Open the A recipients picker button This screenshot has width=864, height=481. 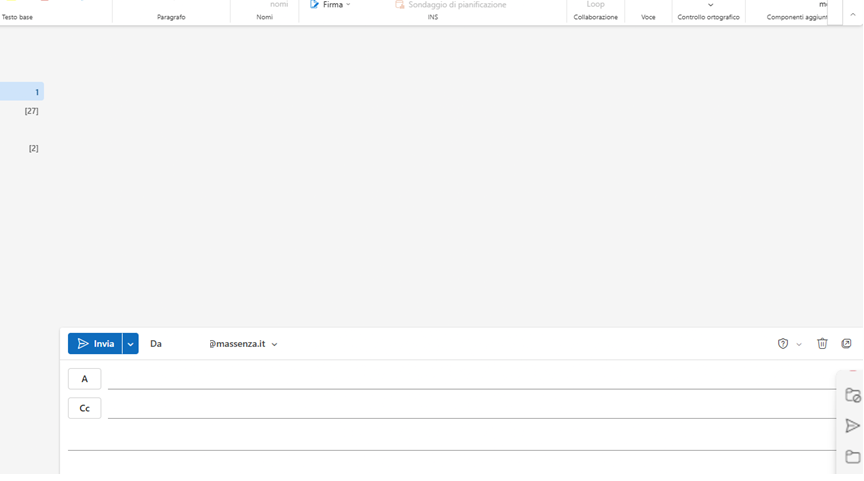(x=84, y=379)
